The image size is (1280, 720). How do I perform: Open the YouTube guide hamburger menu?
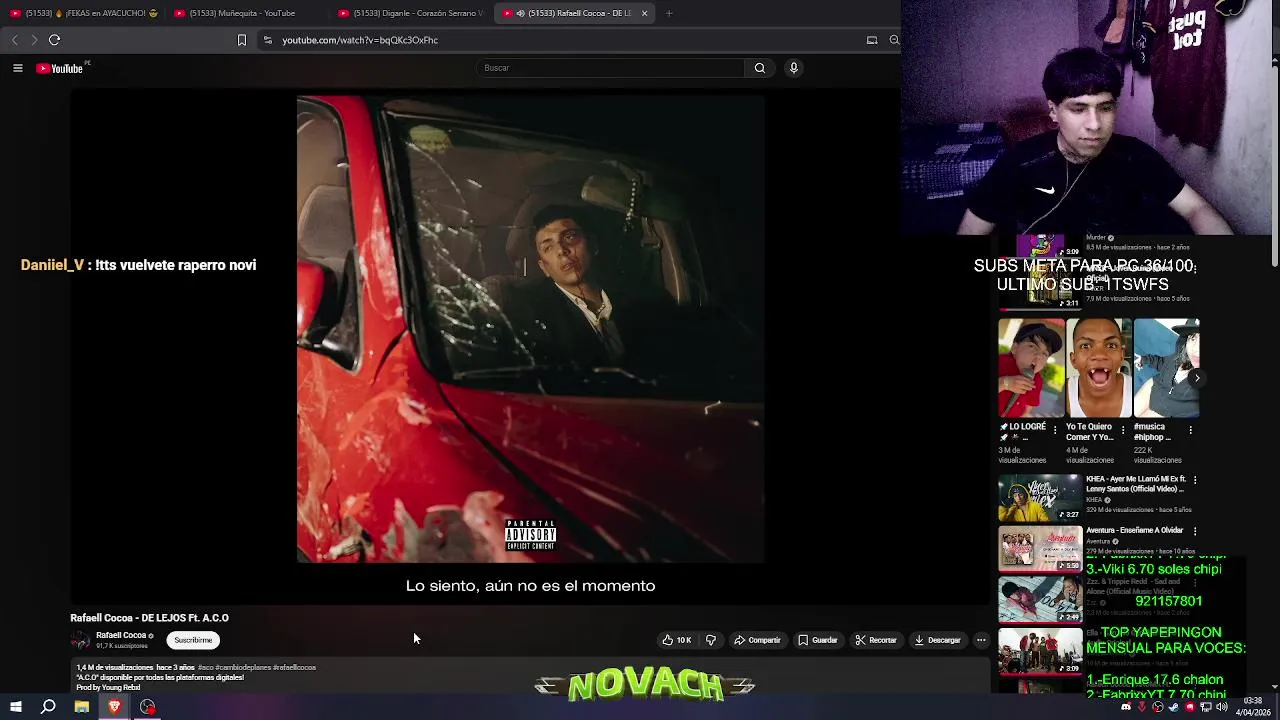coord(17,68)
